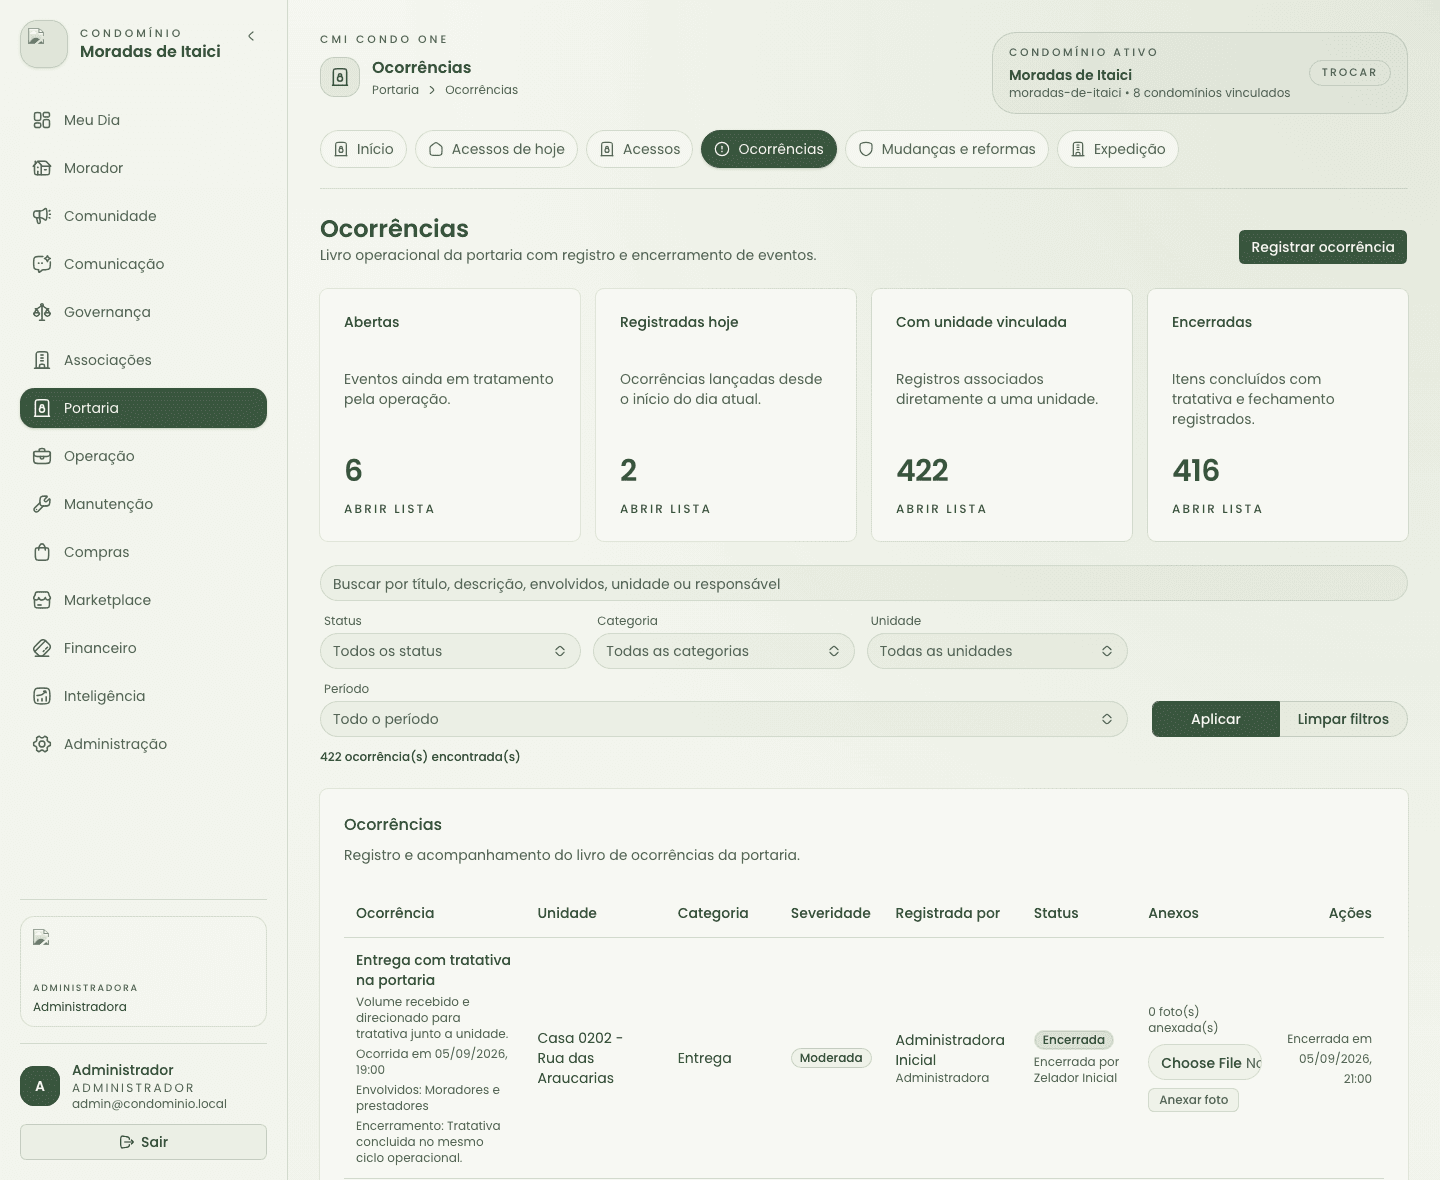The width and height of the screenshot is (1440, 1180).
Task: Click the Encerrada status badge
Action: click(x=1074, y=1040)
